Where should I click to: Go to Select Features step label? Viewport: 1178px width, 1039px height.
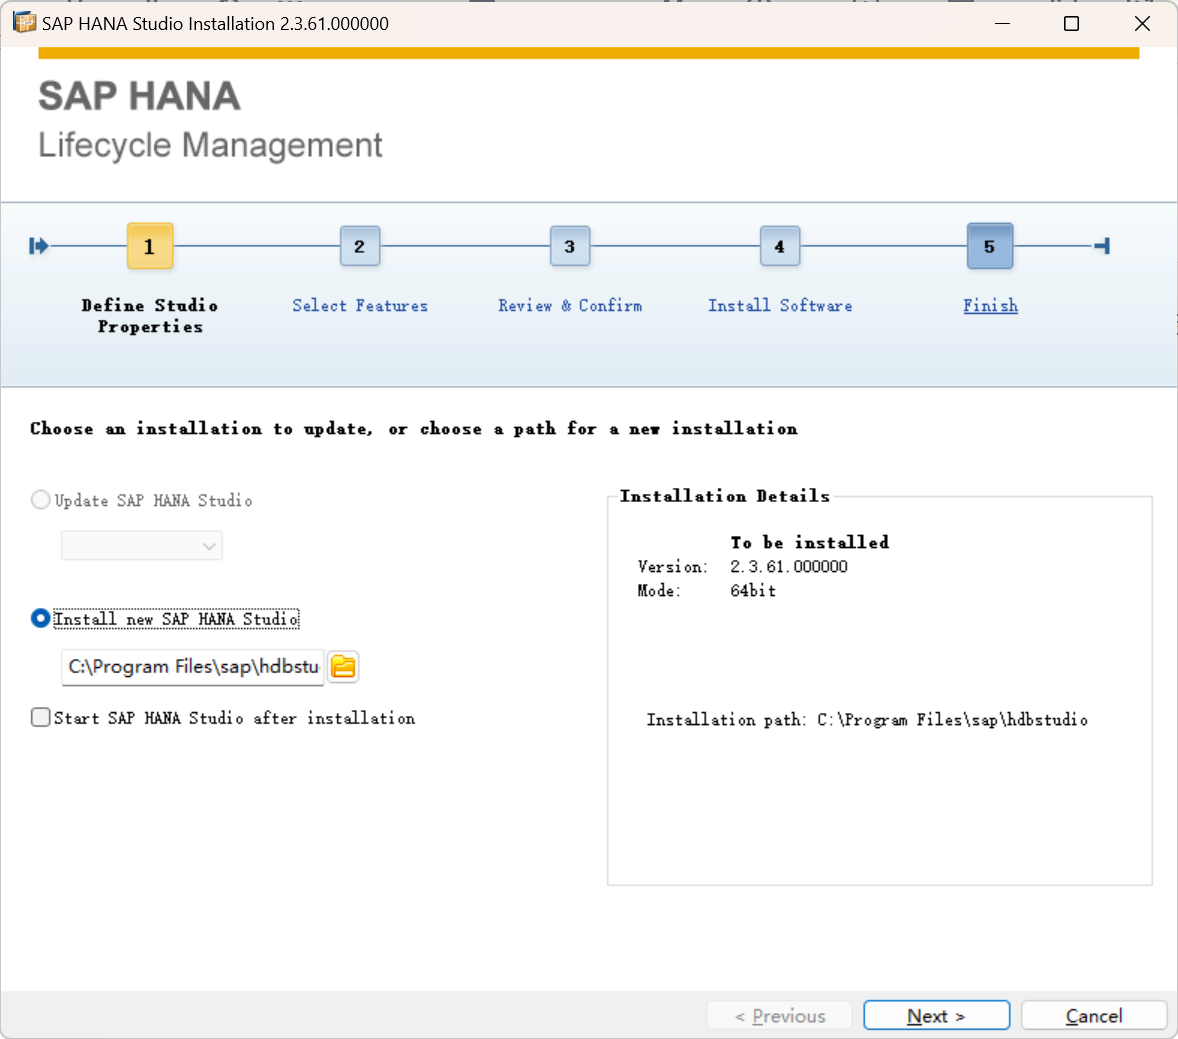(360, 306)
